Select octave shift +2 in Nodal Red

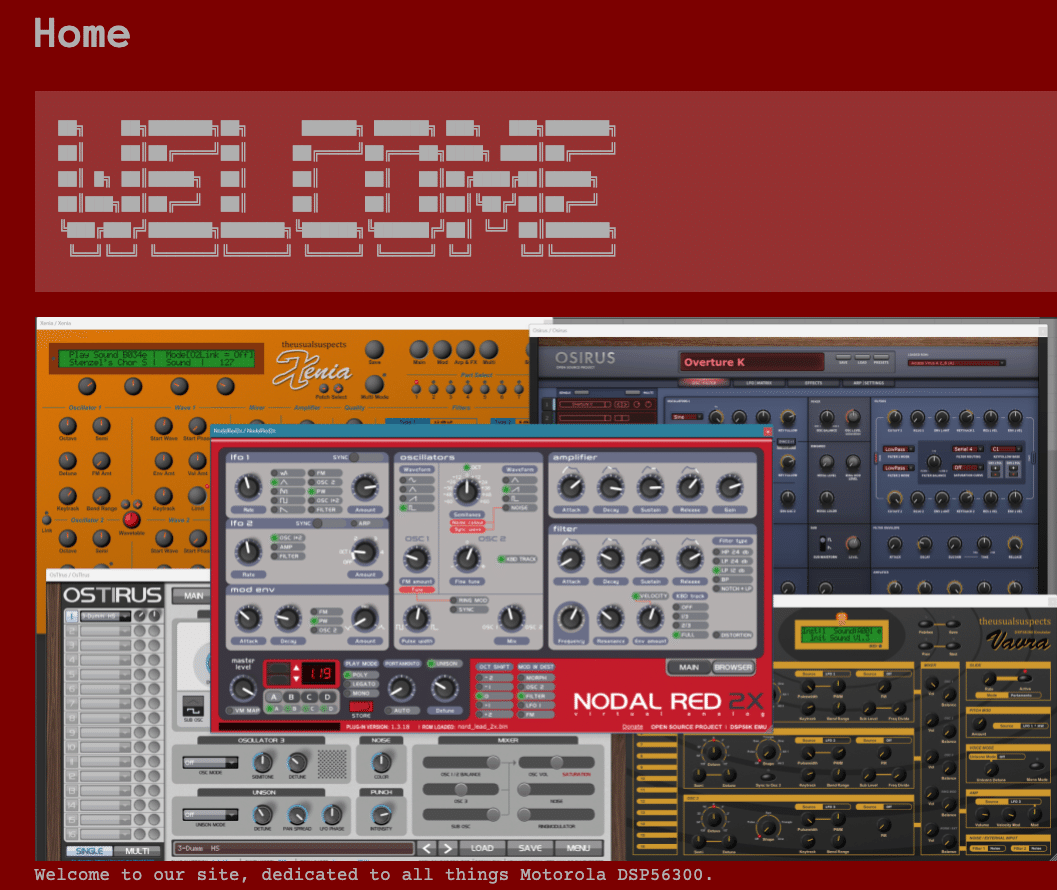[x=494, y=714]
